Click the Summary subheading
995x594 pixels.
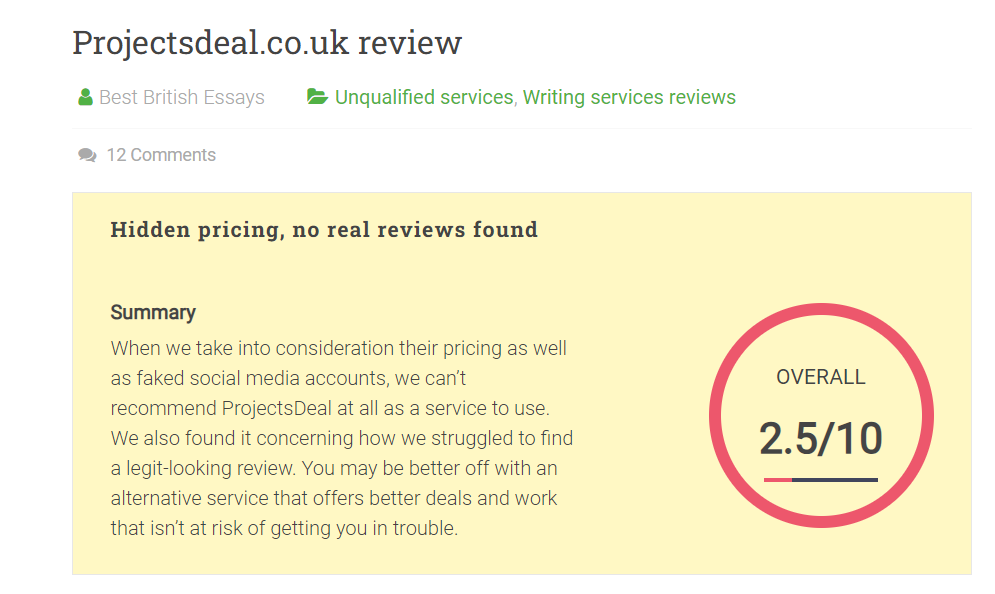pos(153,312)
